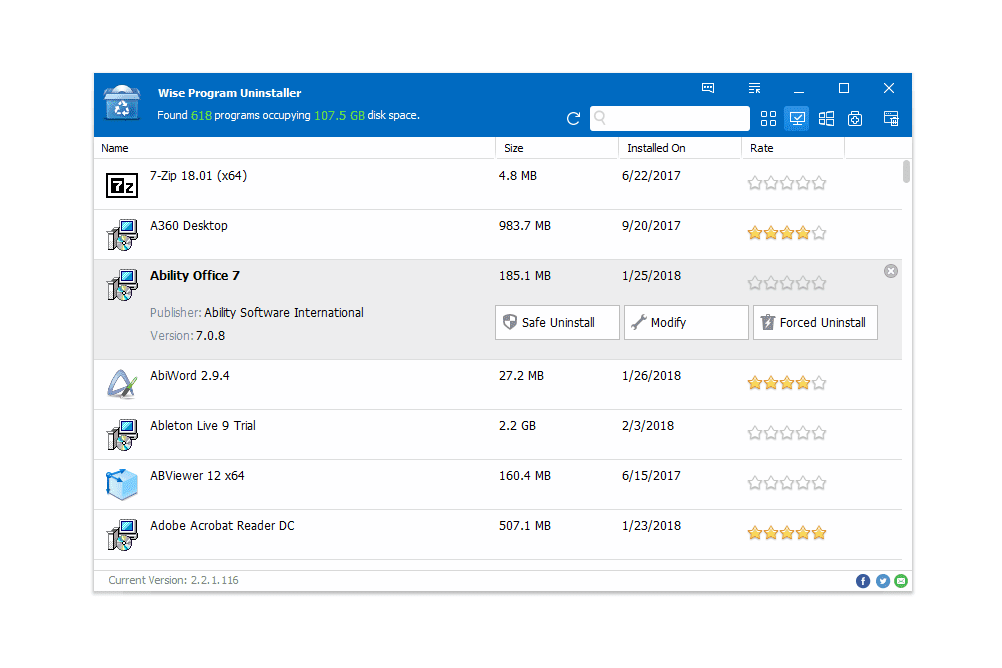Open the Facebook share icon

pos(863,581)
